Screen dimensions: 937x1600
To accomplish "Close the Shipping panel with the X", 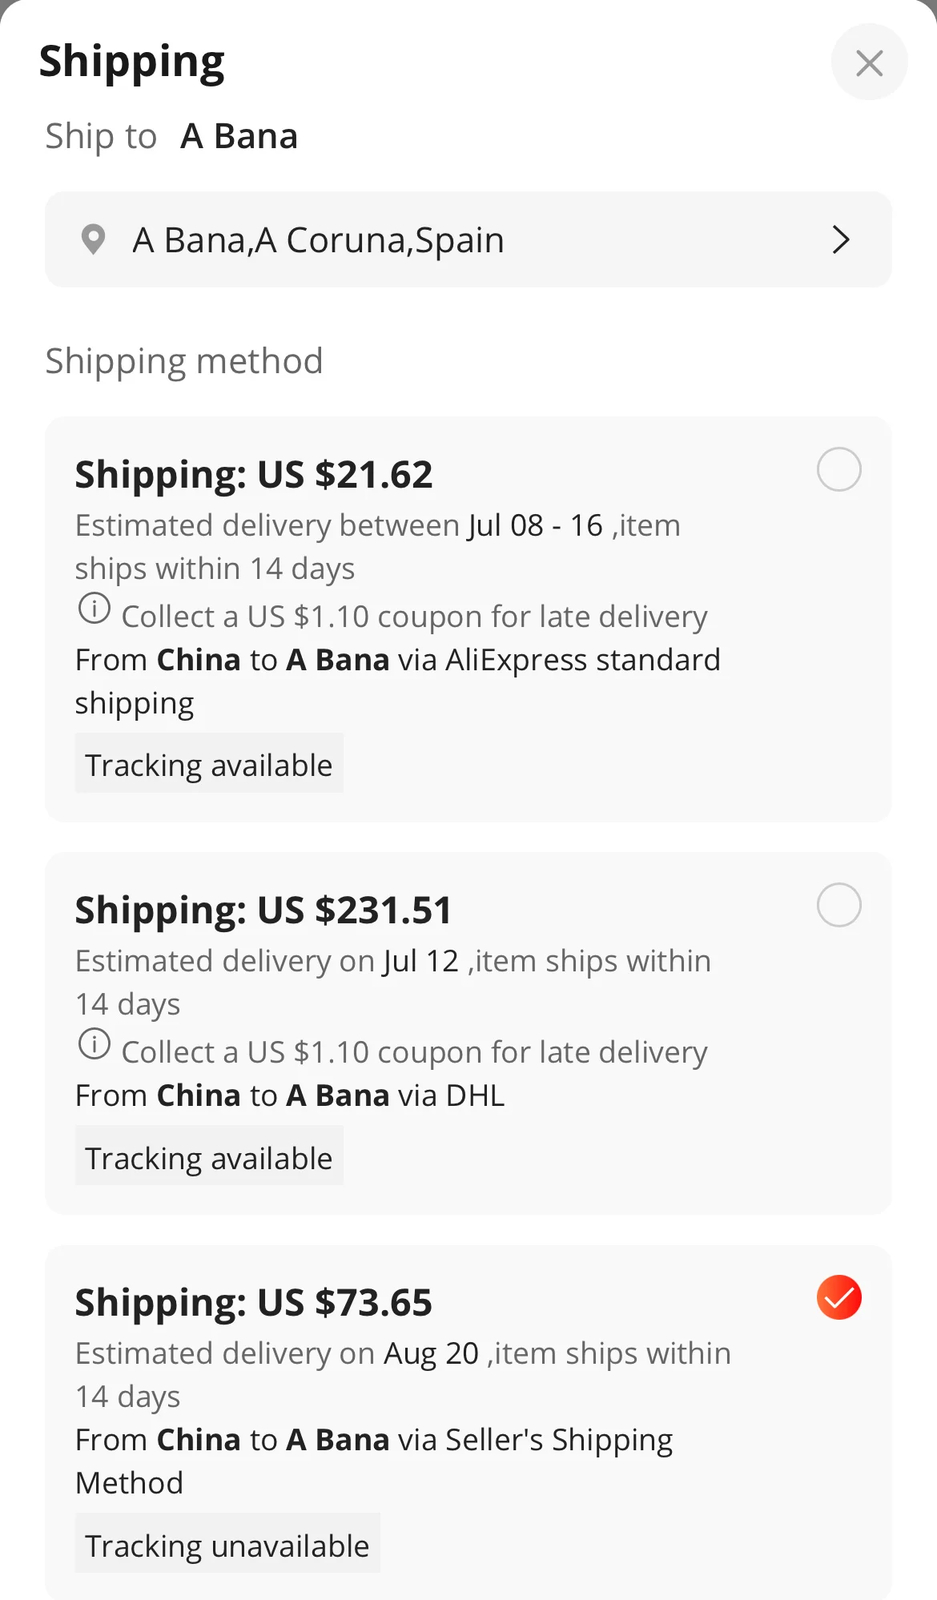I will pos(869,63).
